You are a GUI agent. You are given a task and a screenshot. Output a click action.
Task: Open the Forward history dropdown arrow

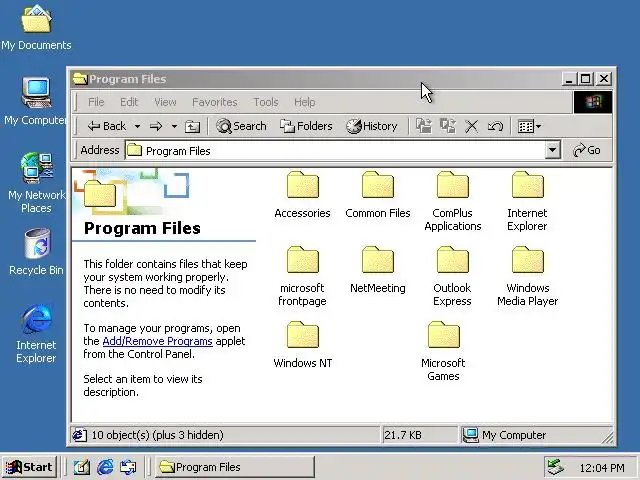coord(174,127)
